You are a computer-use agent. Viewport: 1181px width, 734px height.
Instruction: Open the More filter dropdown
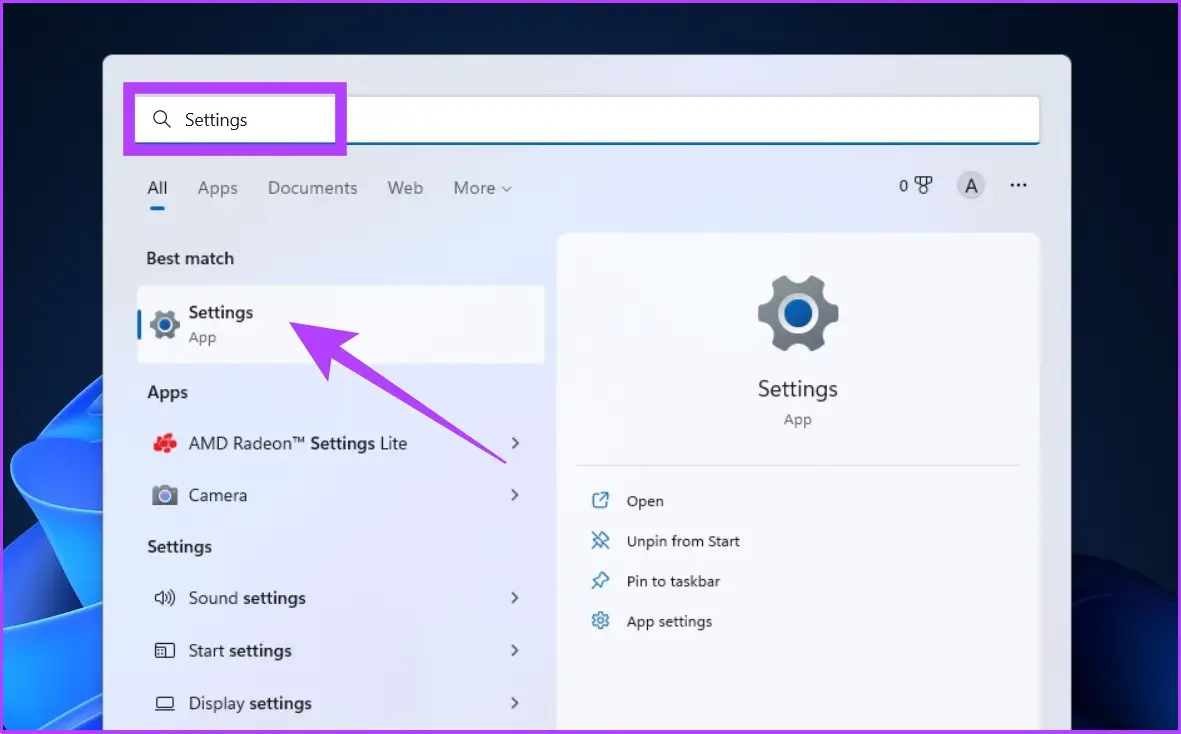point(482,188)
